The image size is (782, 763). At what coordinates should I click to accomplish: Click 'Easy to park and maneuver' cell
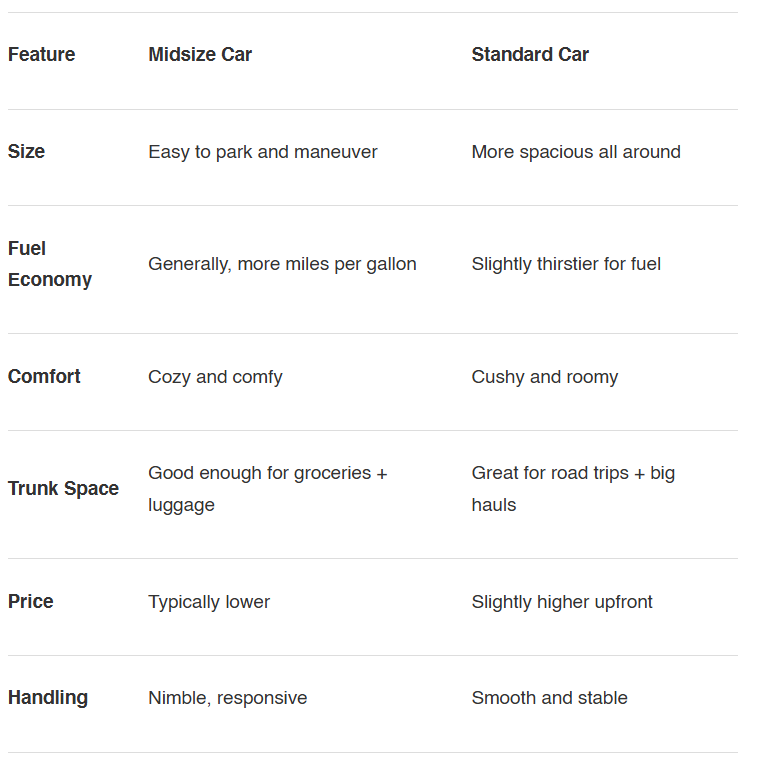coord(263,152)
